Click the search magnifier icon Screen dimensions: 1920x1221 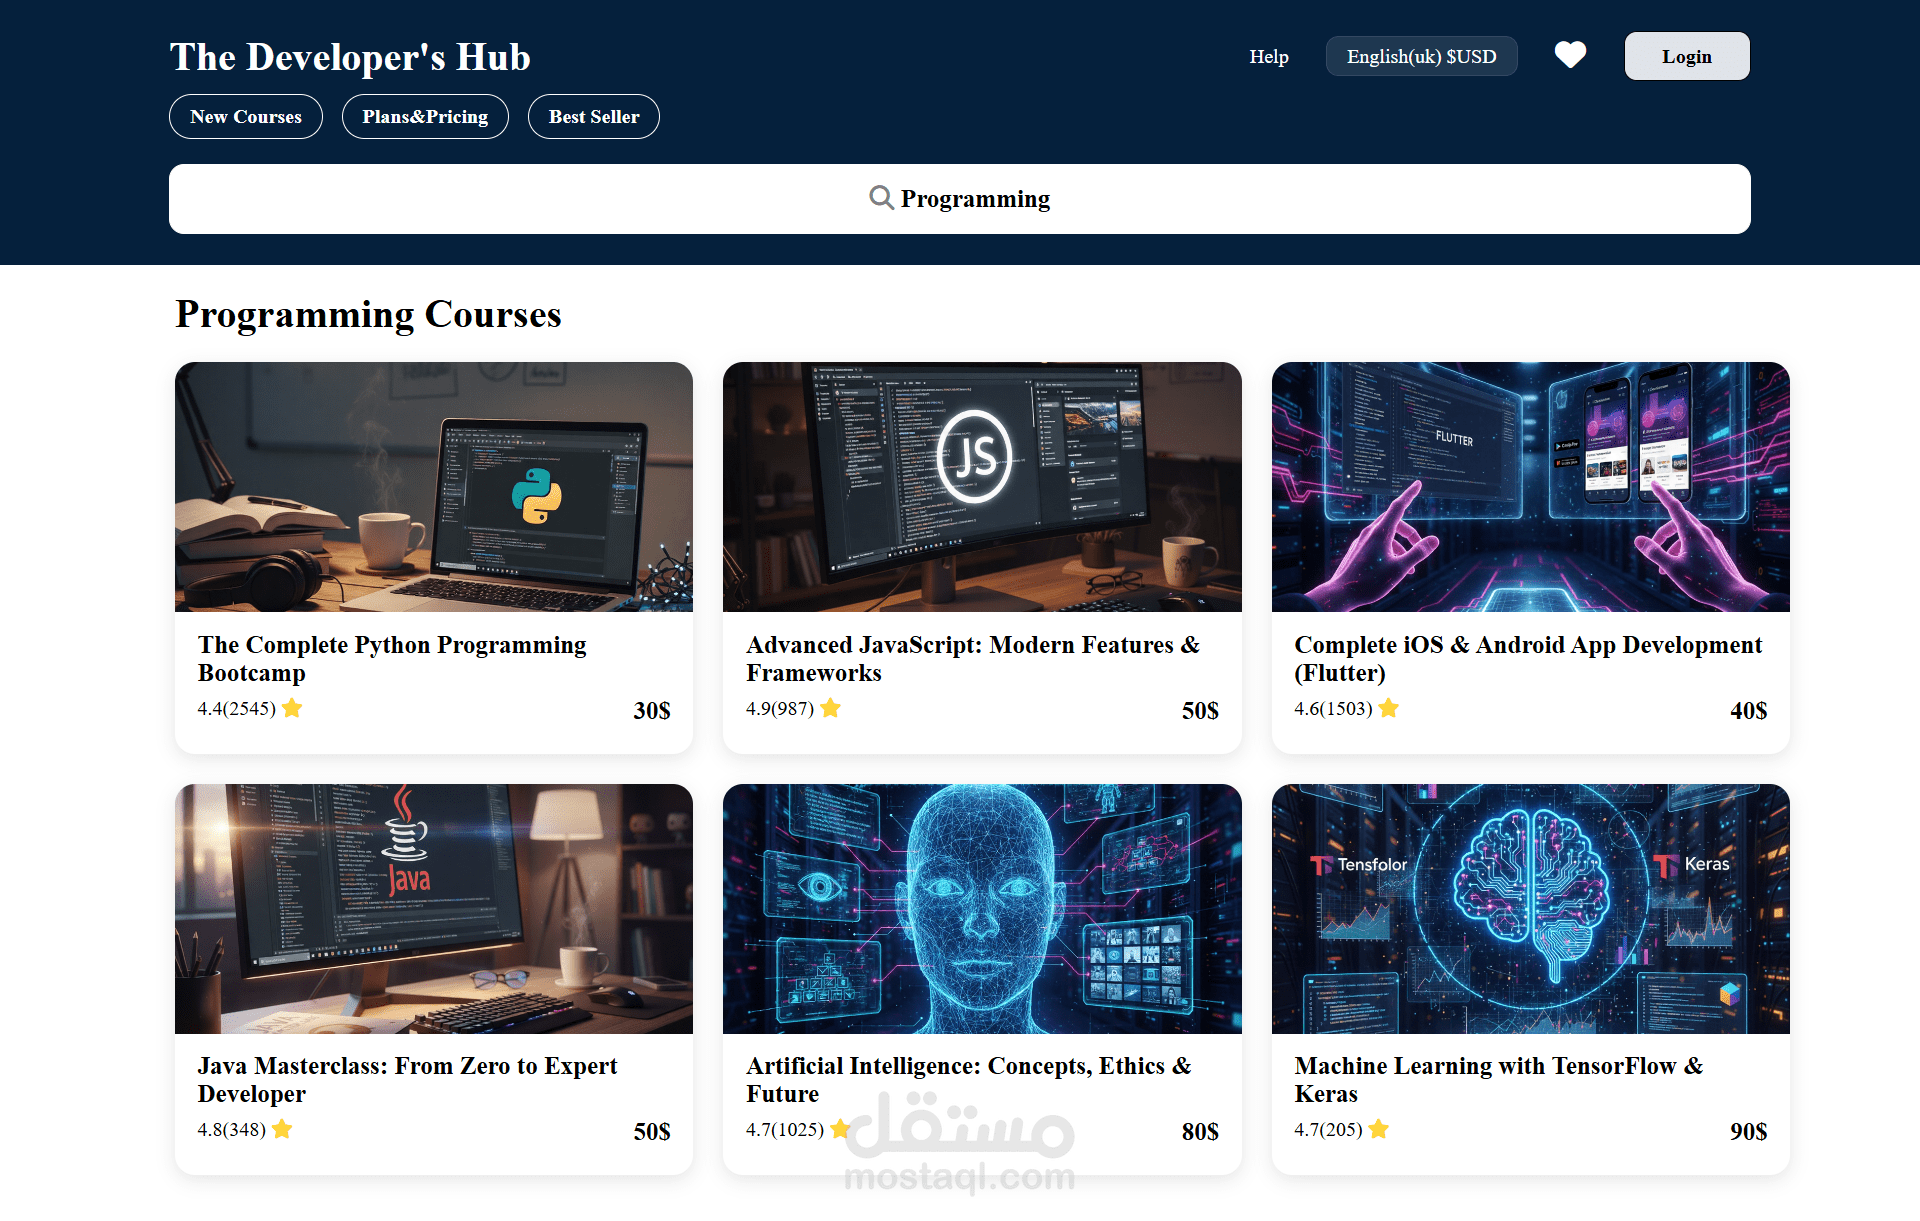(881, 198)
